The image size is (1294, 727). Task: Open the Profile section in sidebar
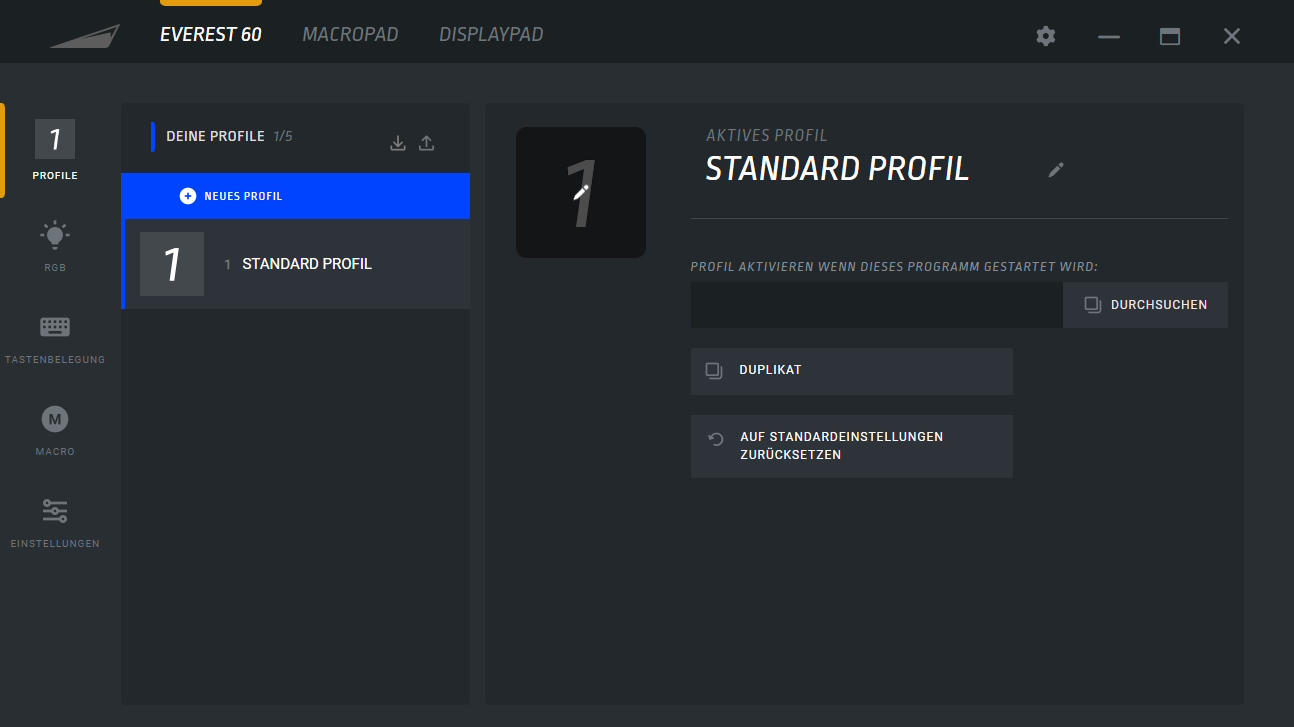[55, 150]
